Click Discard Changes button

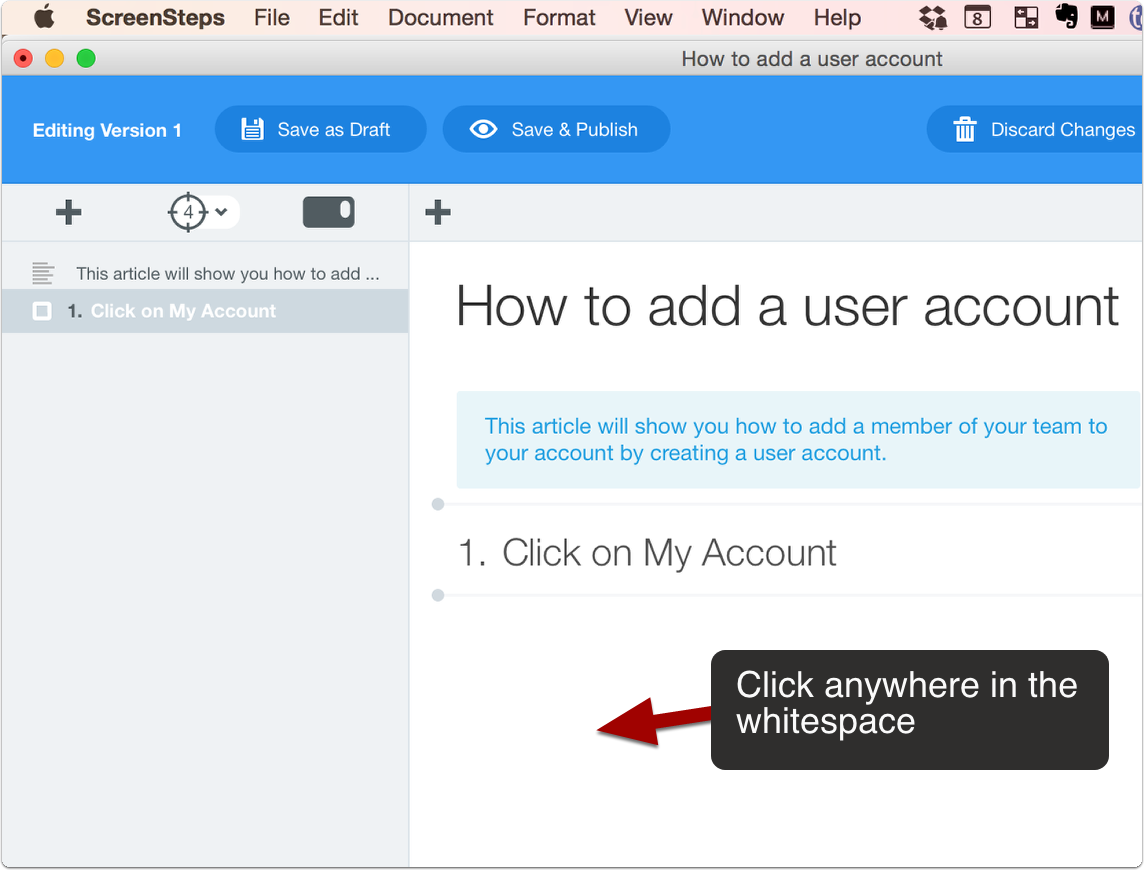coord(1035,129)
